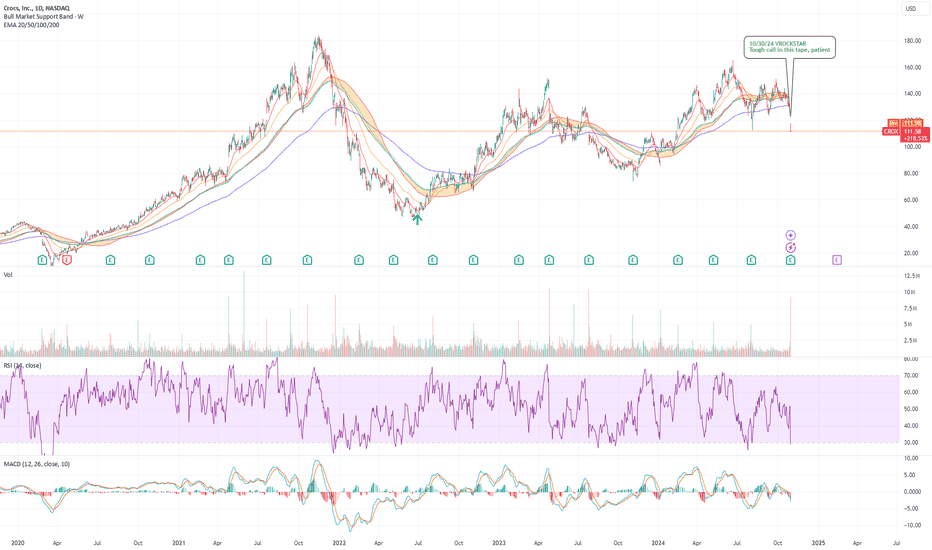Image resolution: width=932 pixels, height=550 pixels.
Task: Click the RSI (14, close) indicator label
Action: click(x=23, y=366)
